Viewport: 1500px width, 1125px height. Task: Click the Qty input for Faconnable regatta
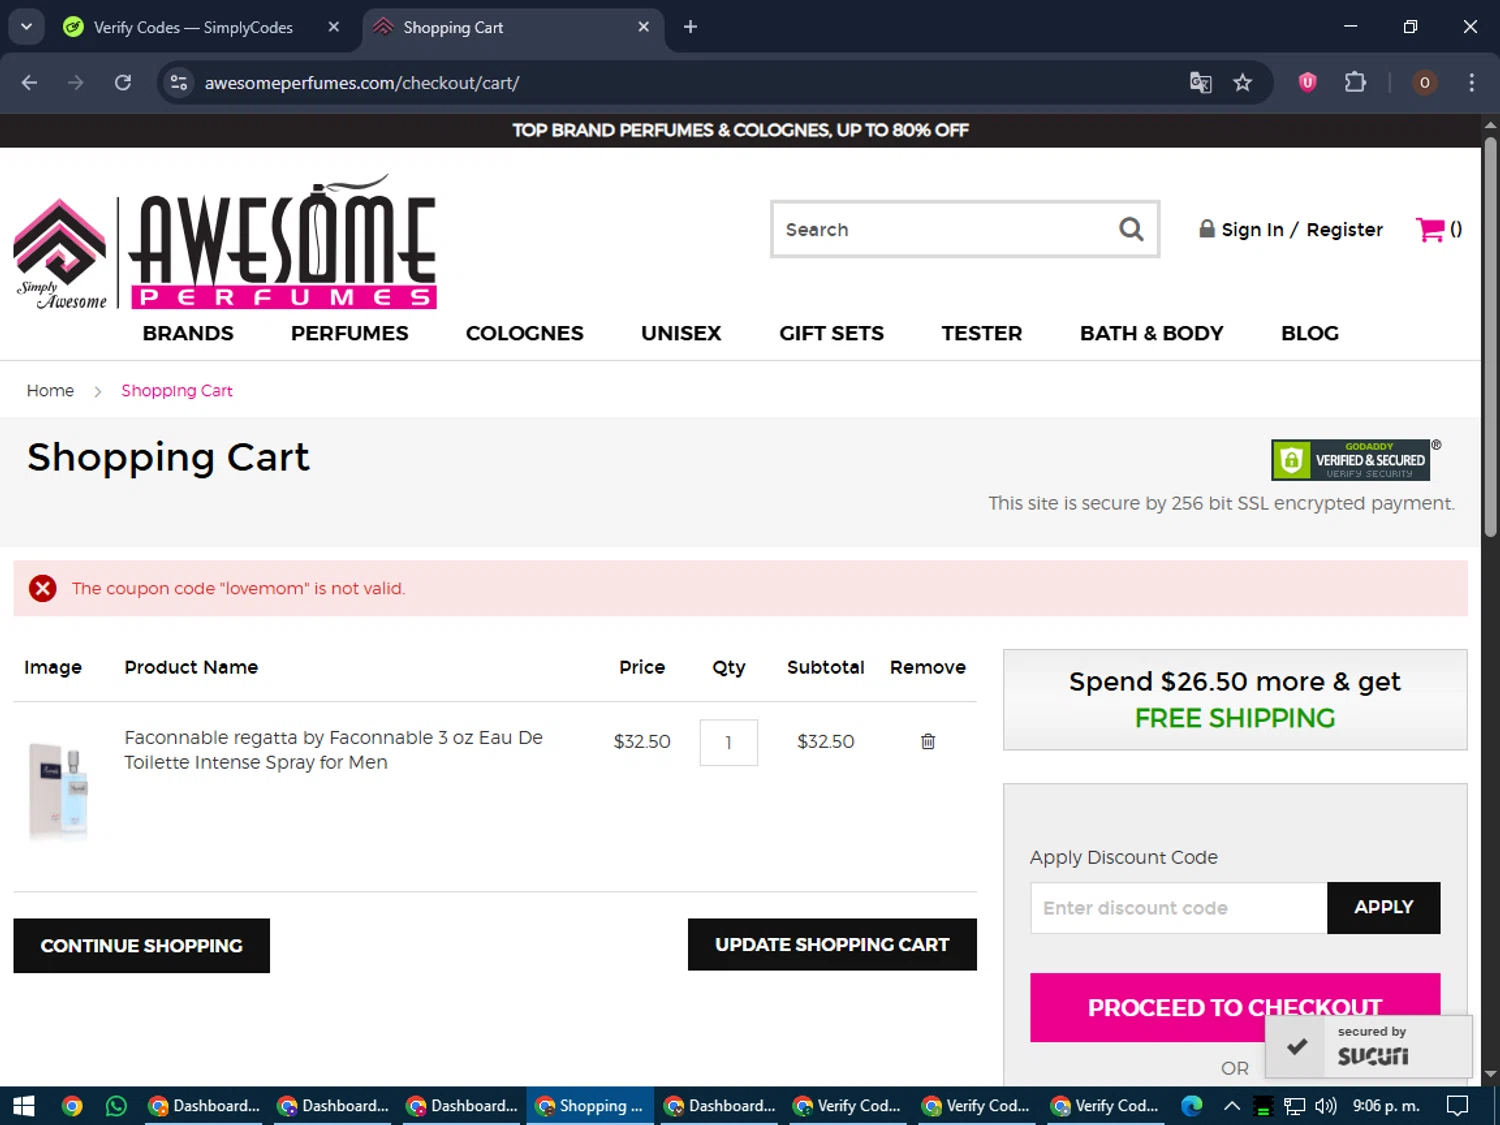pyautogui.click(x=728, y=742)
